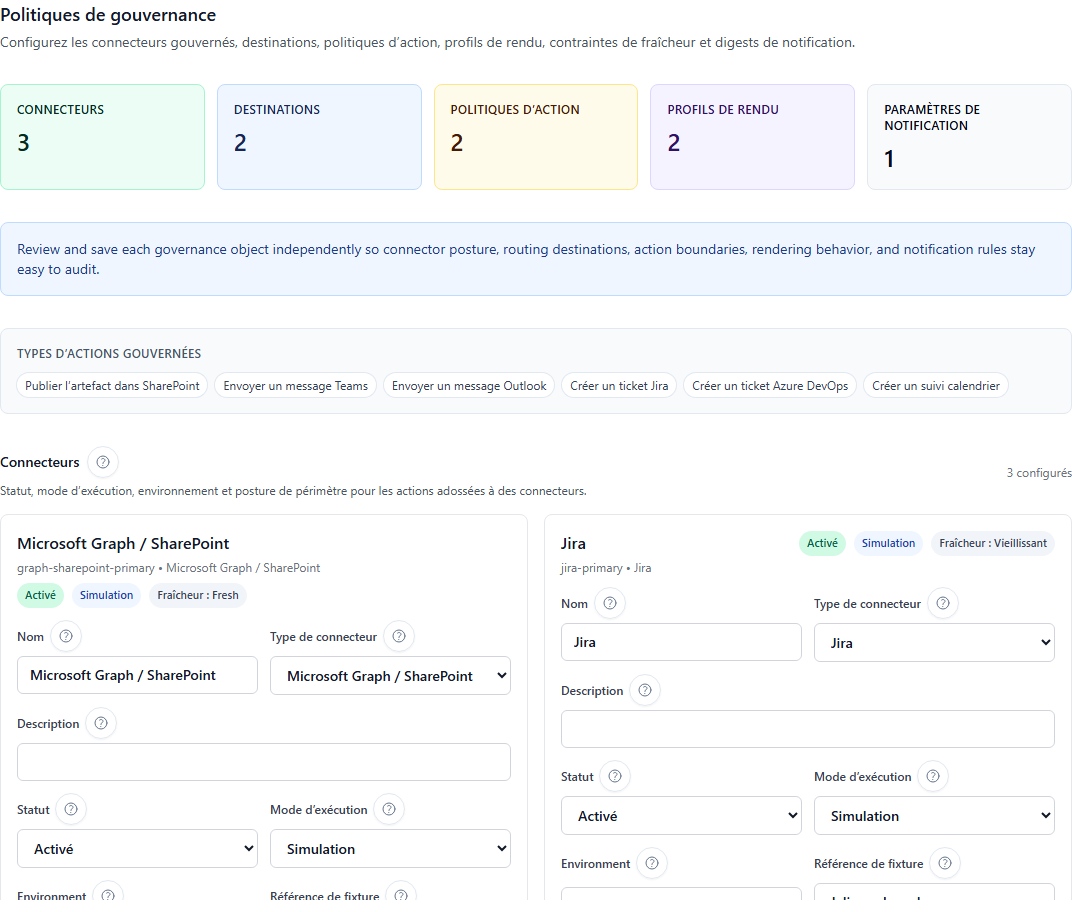Open Jira Type de connecteur dropdown
Image resolution: width=1072 pixels, height=912 pixels.
(x=934, y=643)
